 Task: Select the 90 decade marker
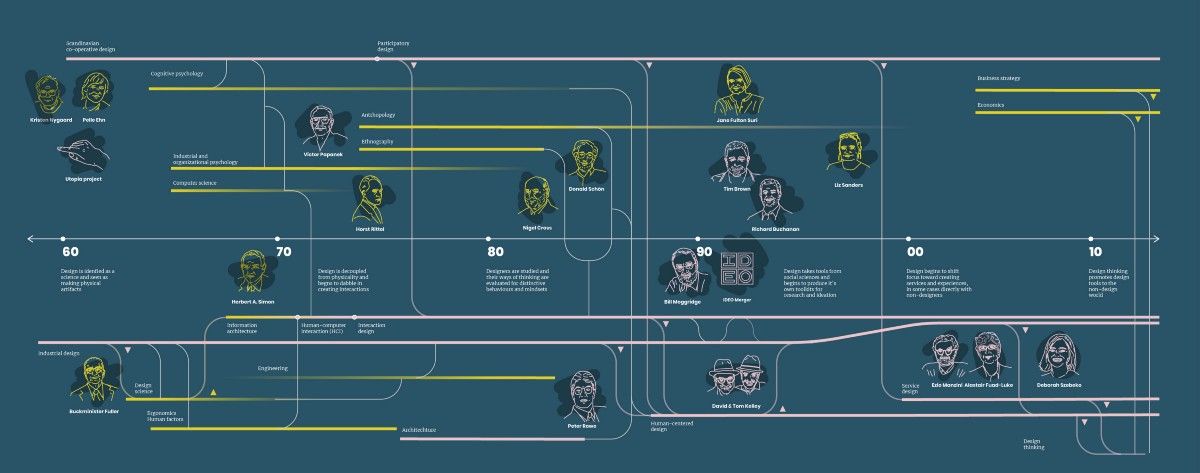pyautogui.click(x=704, y=252)
